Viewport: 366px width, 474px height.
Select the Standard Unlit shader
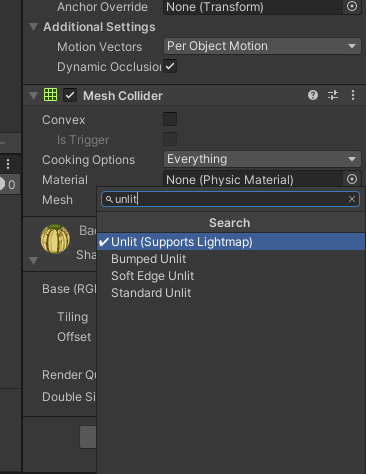tap(231, 293)
